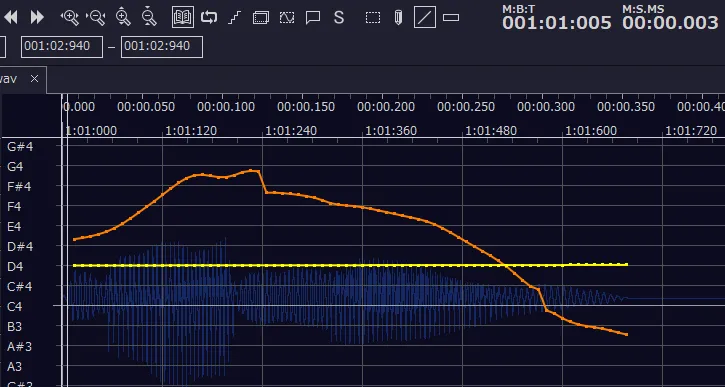Click the range start field 001:02:940
Screen dimensions: 725x387
pos(61,47)
